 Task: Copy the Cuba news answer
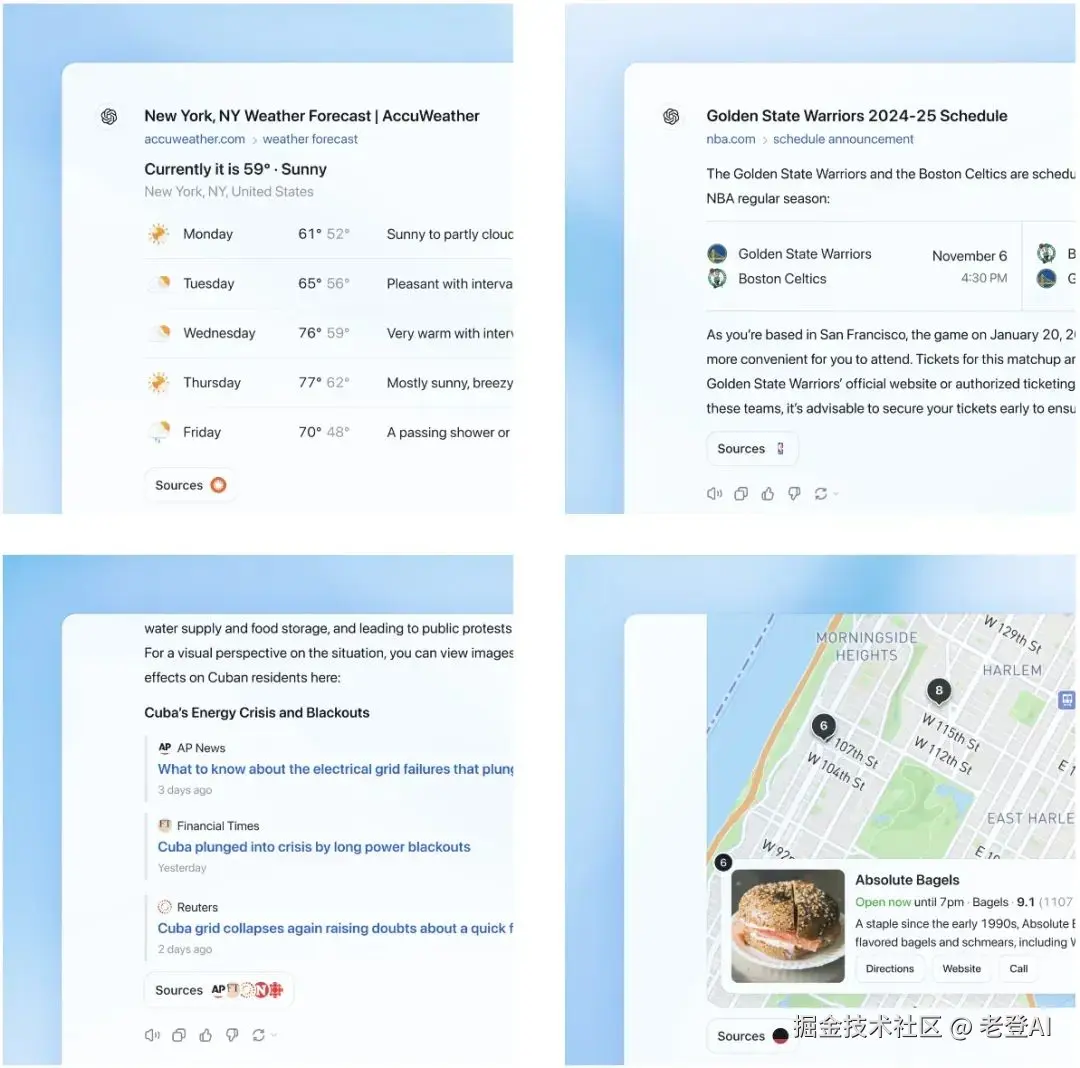click(179, 1035)
